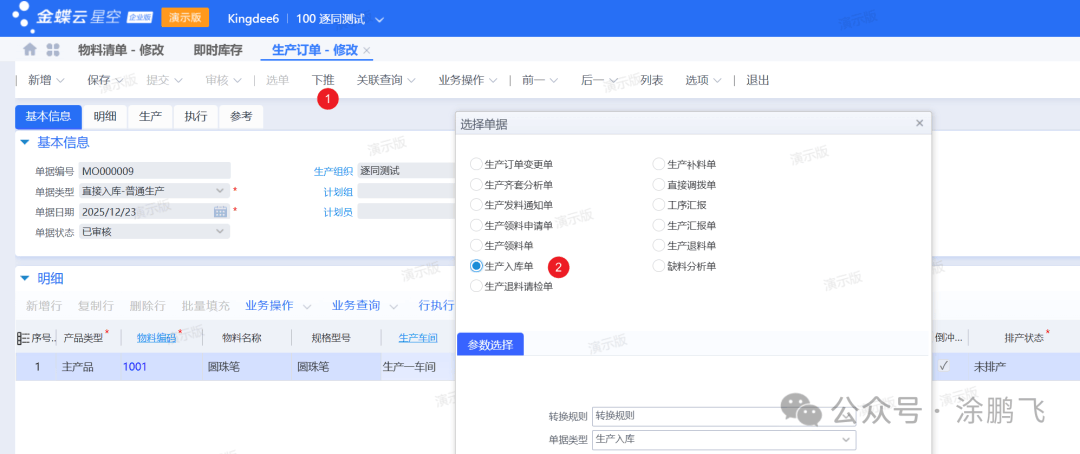
Task: Switch to the 物料清单 - 修改 tab
Action: [120, 50]
